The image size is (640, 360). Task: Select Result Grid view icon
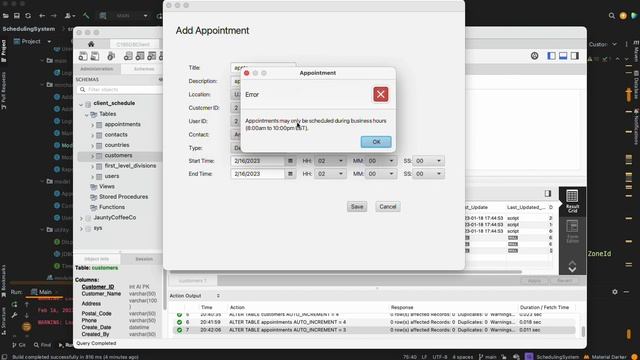pyautogui.click(x=572, y=201)
